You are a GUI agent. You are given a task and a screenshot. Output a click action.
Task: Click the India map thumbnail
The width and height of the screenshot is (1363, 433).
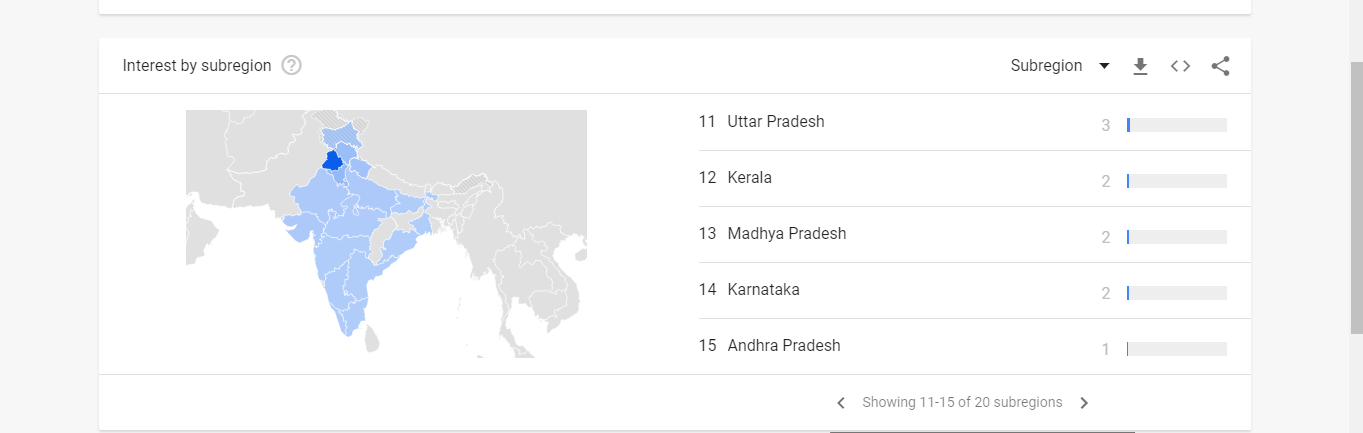tap(386, 233)
